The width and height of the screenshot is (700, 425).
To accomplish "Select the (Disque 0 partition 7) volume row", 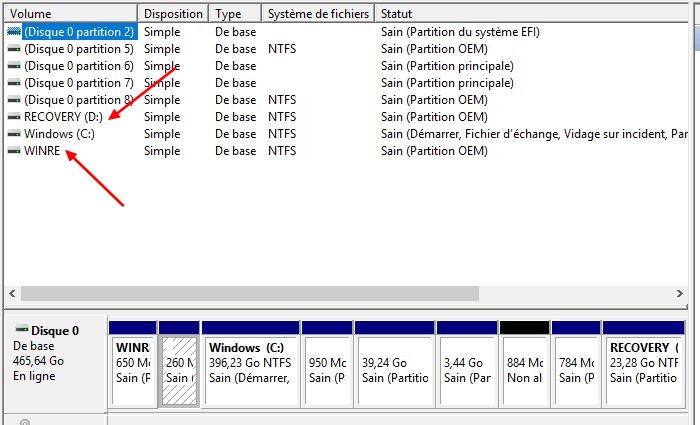I will 79,83.
